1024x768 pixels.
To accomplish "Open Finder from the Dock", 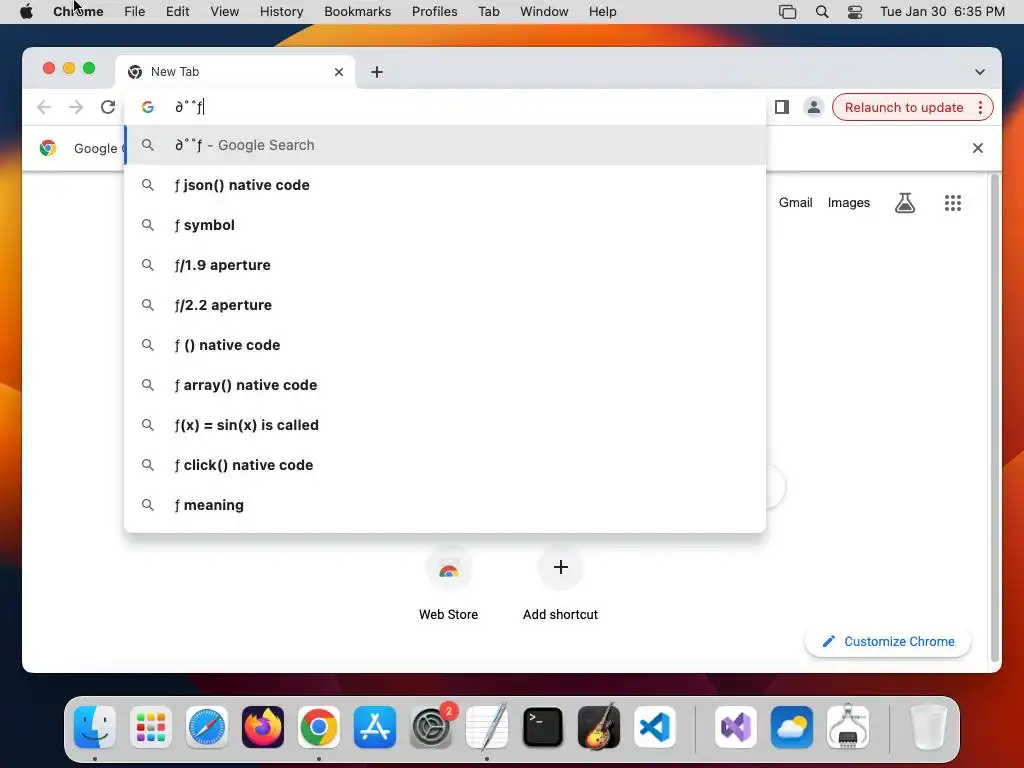I will [95, 727].
